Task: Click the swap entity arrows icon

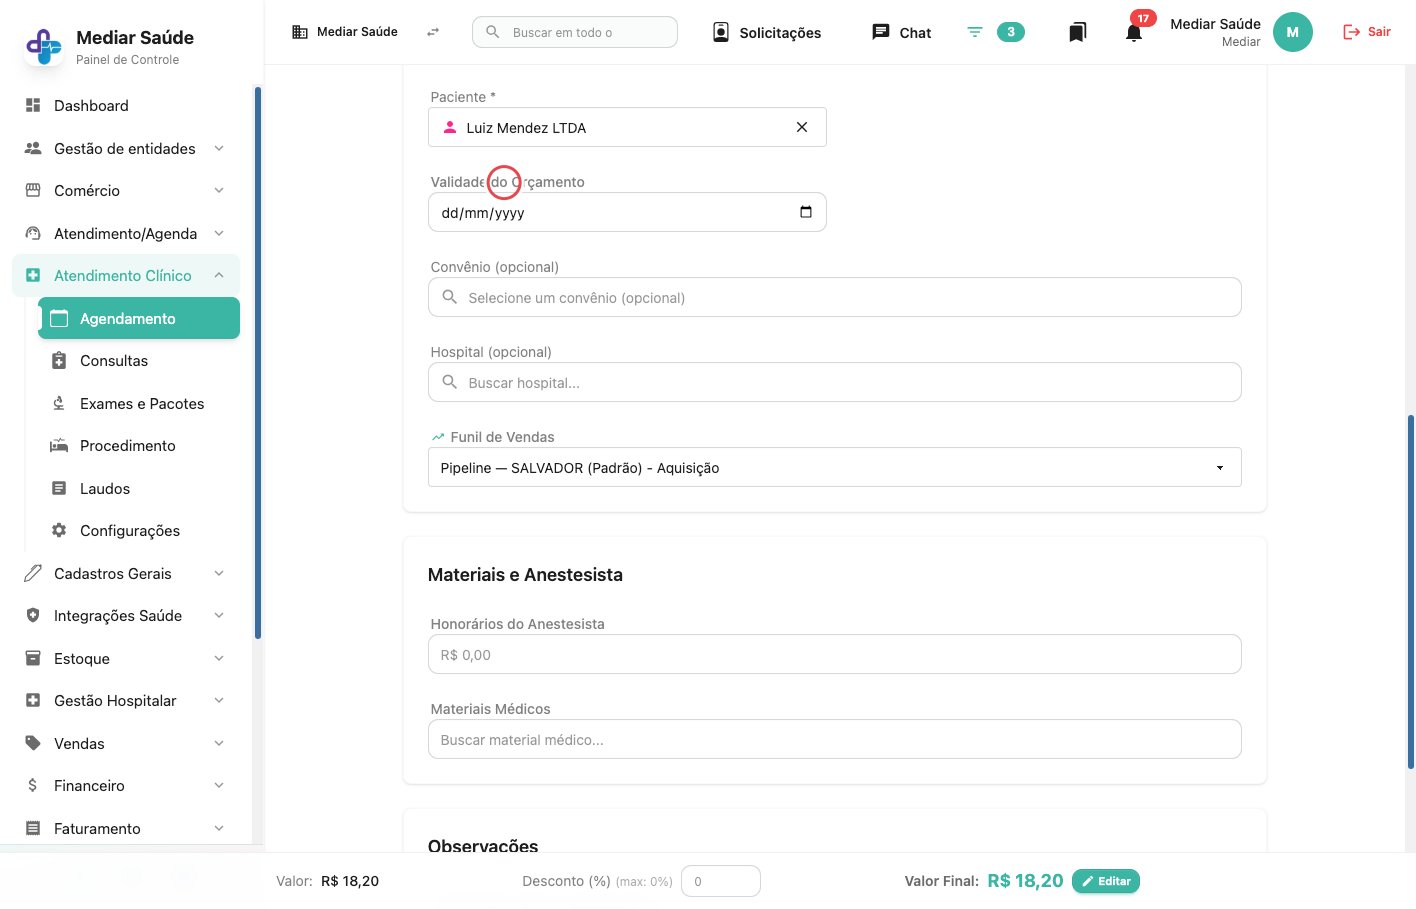Action: click(x=433, y=32)
